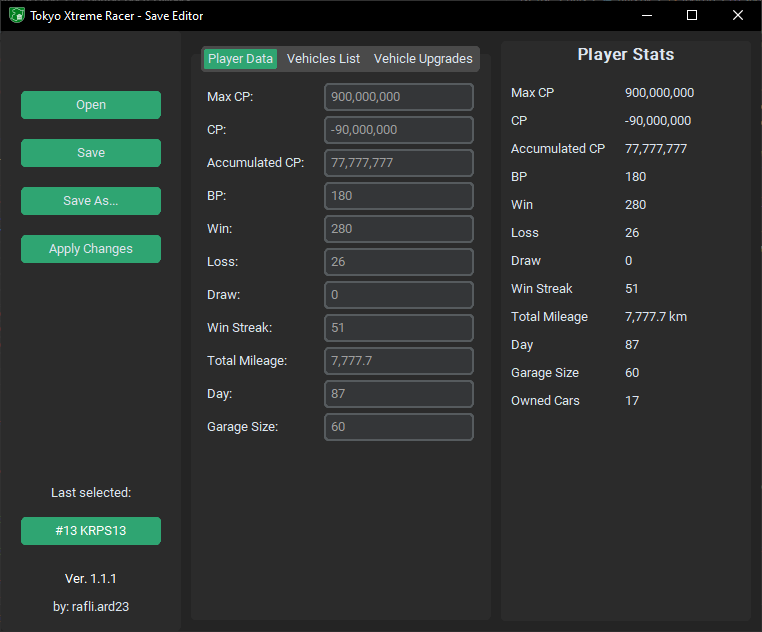Switch to the Player Data tab
762x632 pixels.
[240, 59]
